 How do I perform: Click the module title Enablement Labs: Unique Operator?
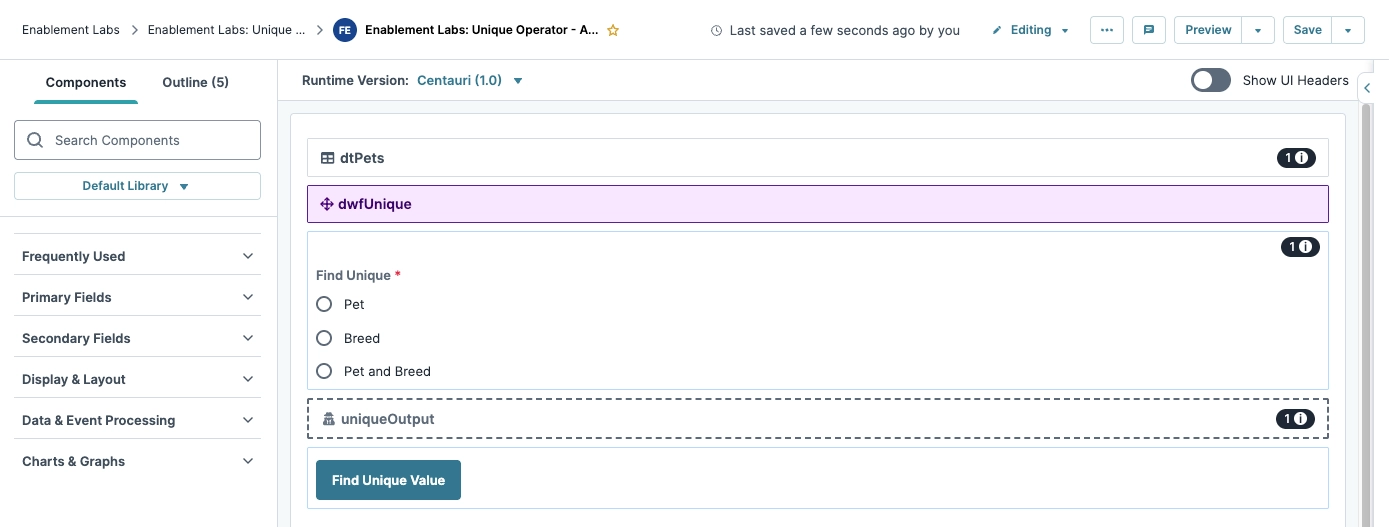pos(482,30)
